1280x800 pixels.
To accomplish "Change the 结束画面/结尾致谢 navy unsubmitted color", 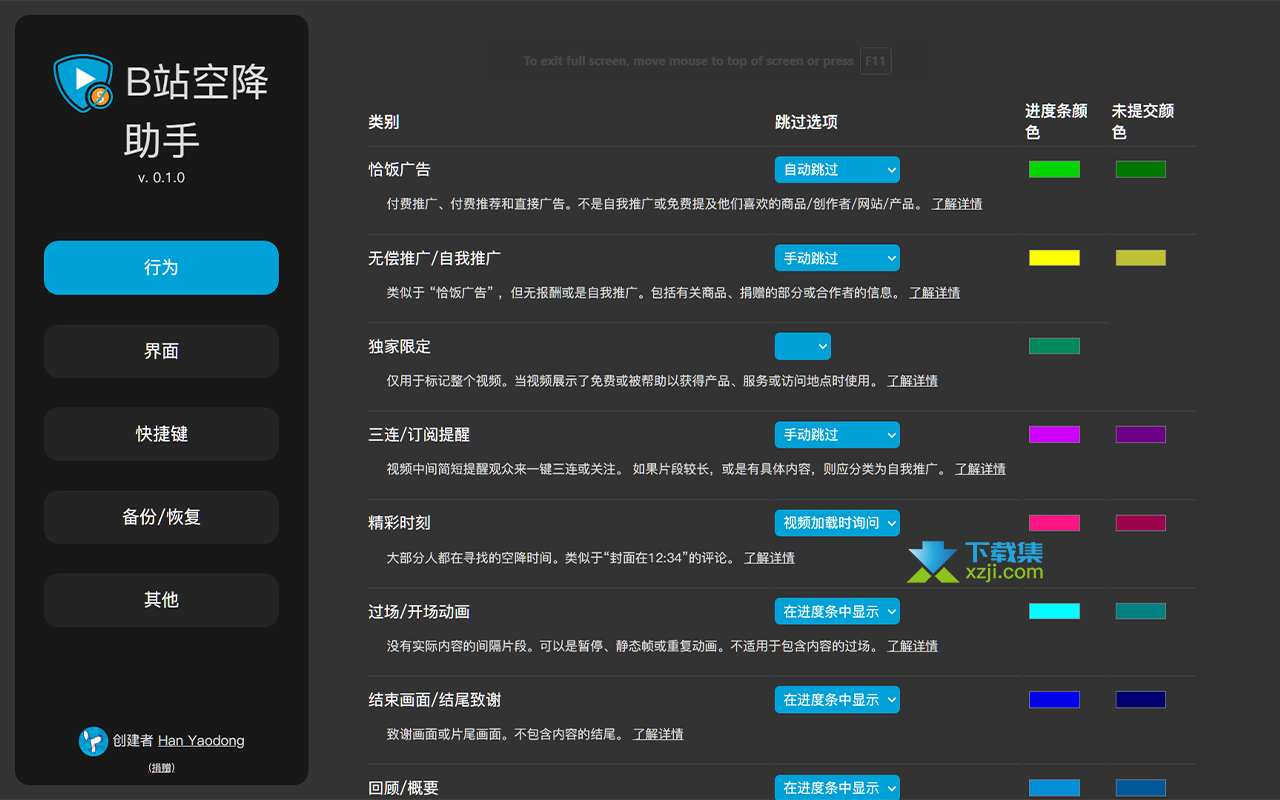I will pyautogui.click(x=1141, y=699).
